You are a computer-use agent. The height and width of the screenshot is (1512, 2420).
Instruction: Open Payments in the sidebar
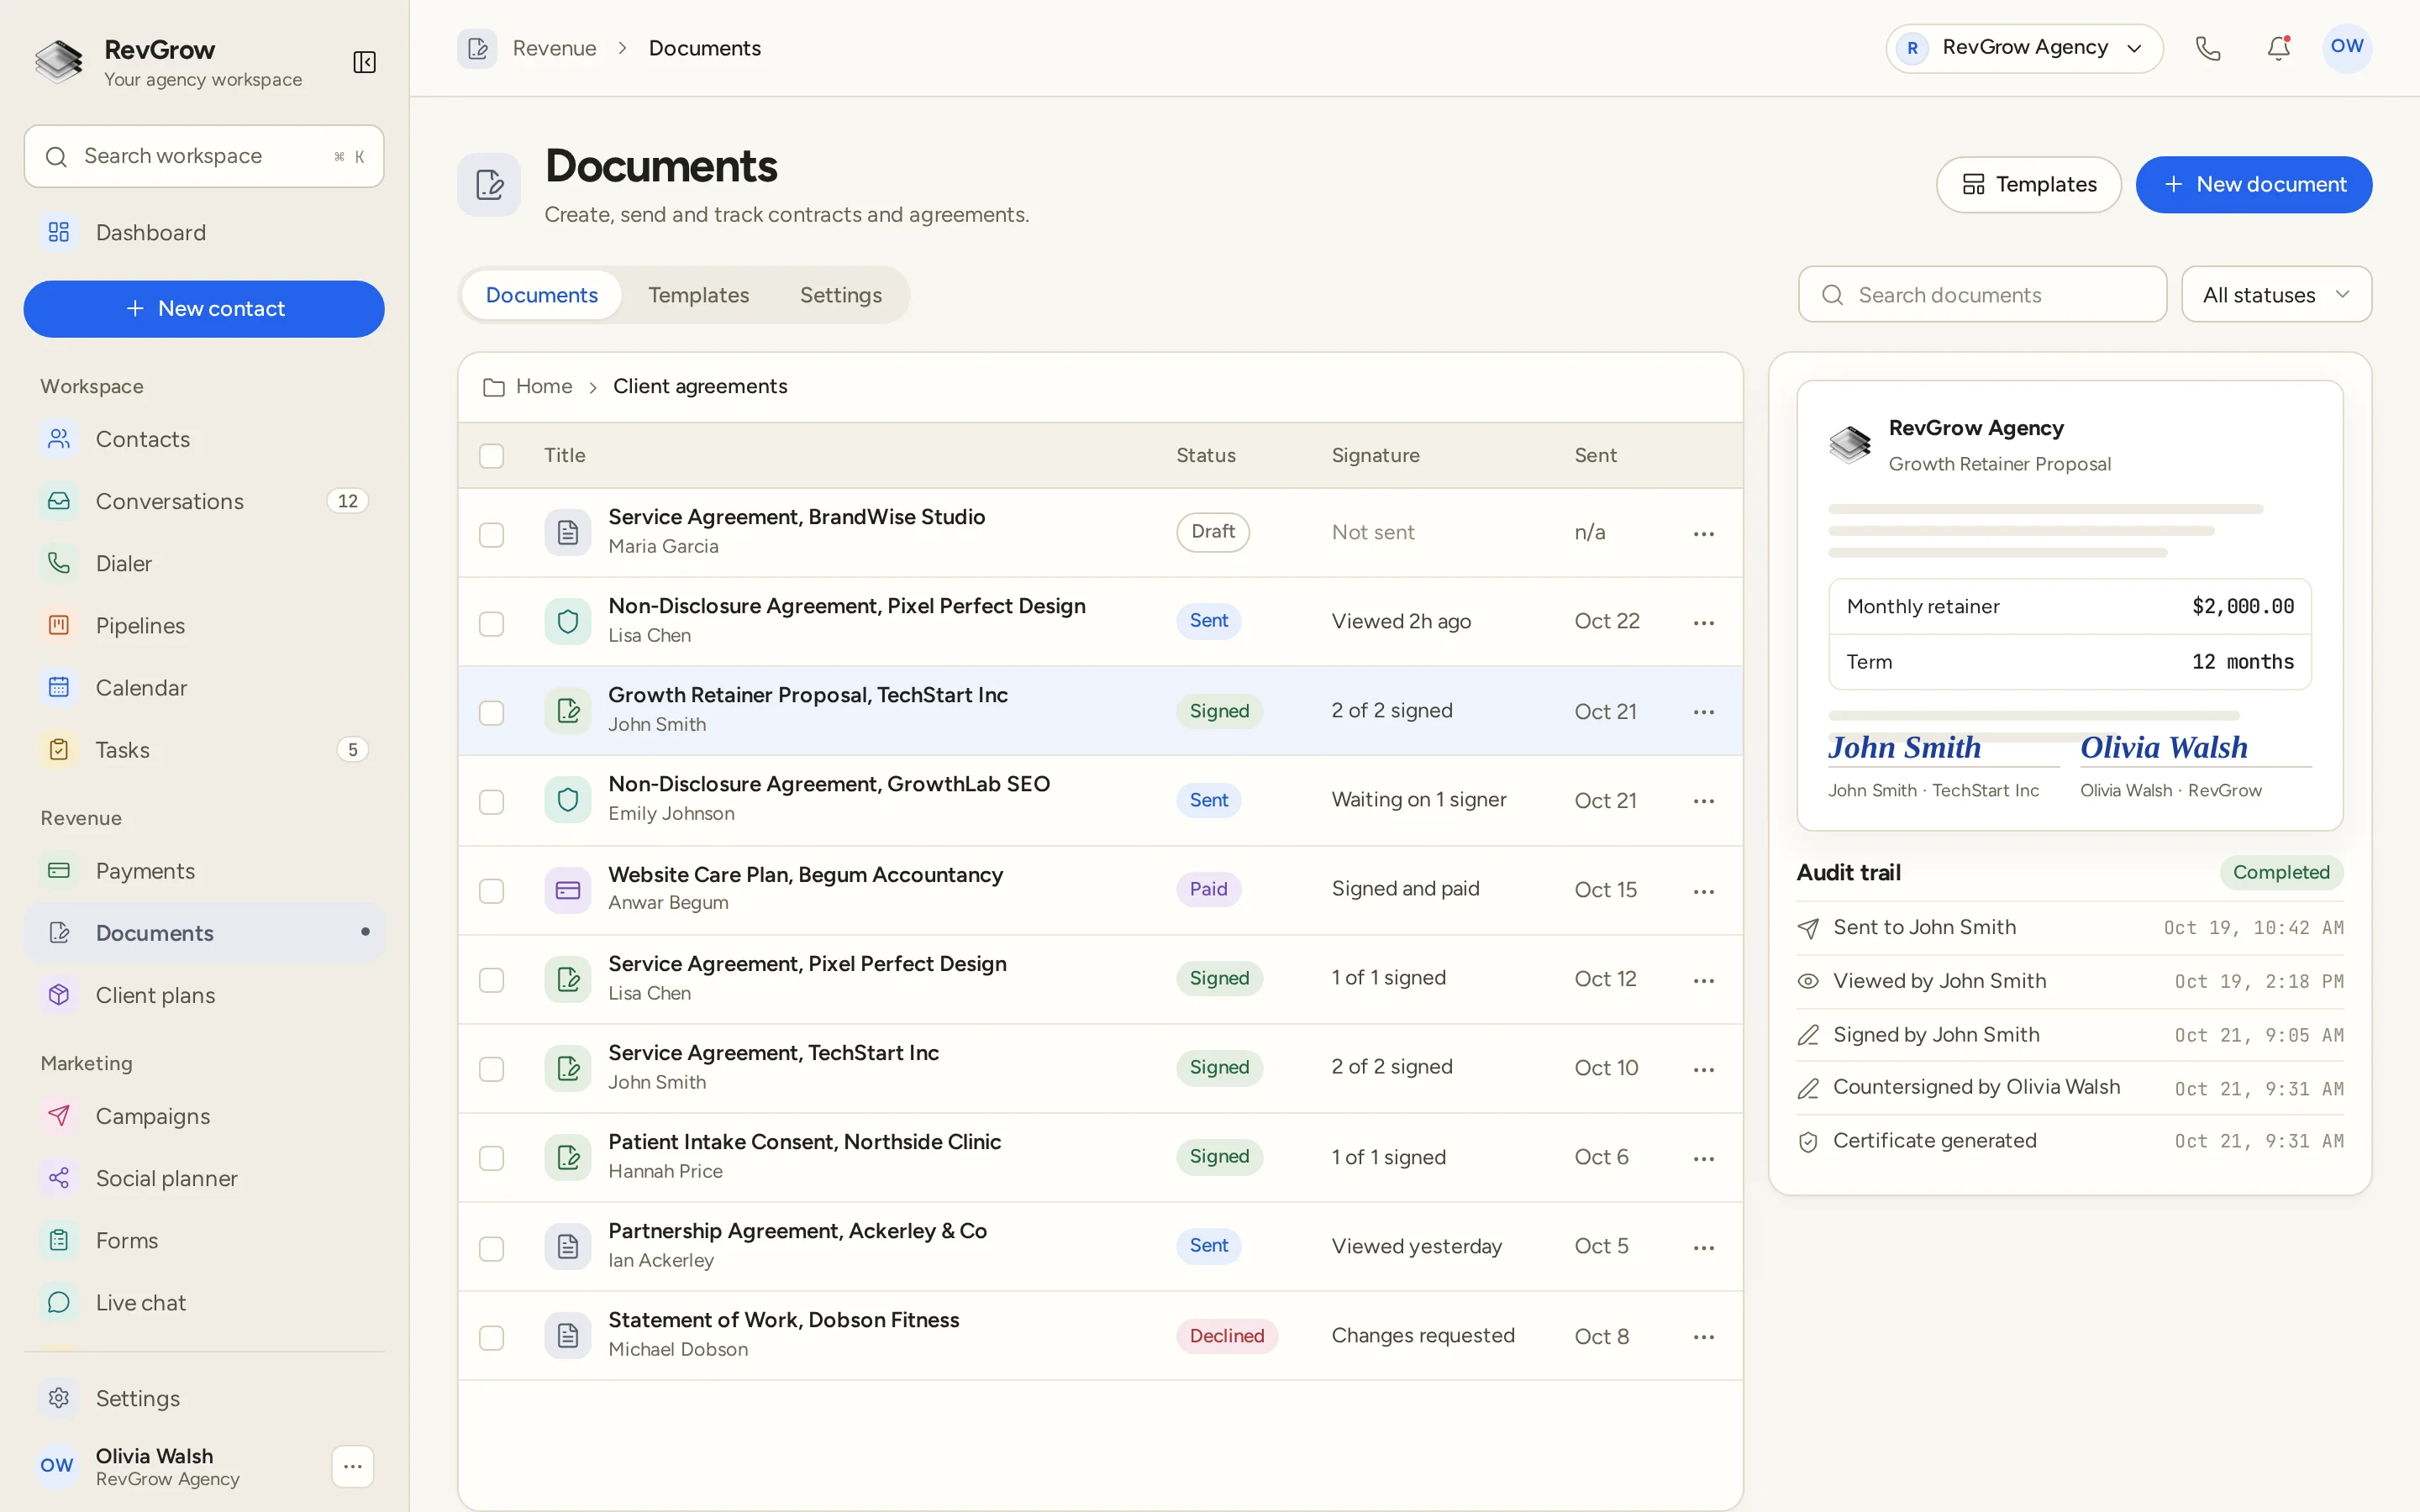coord(204,871)
